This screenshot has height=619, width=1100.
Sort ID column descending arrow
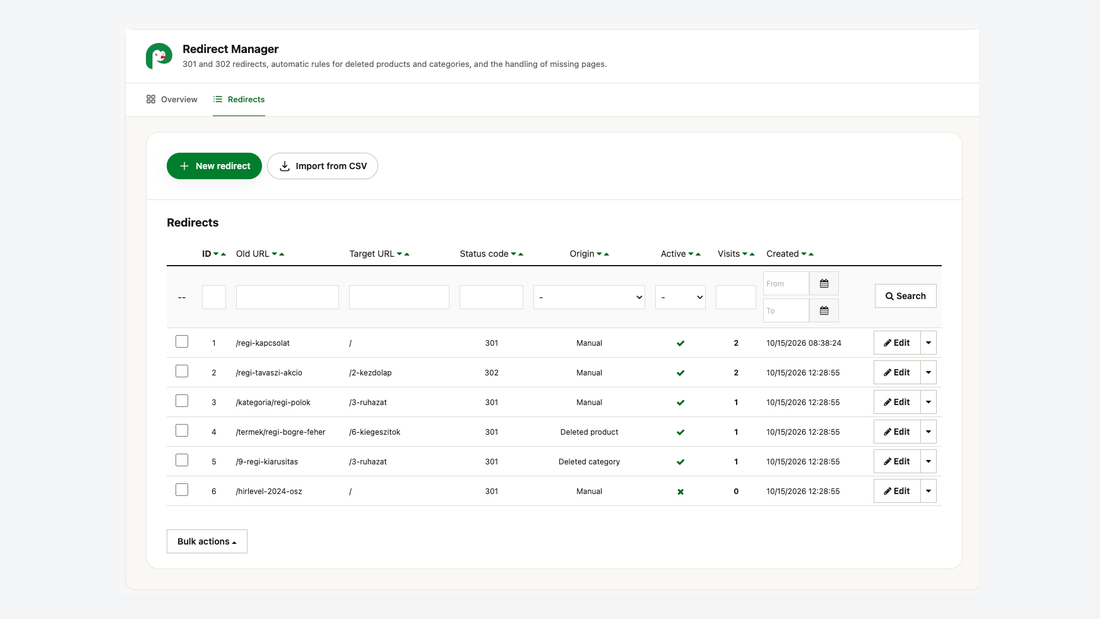click(216, 254)
